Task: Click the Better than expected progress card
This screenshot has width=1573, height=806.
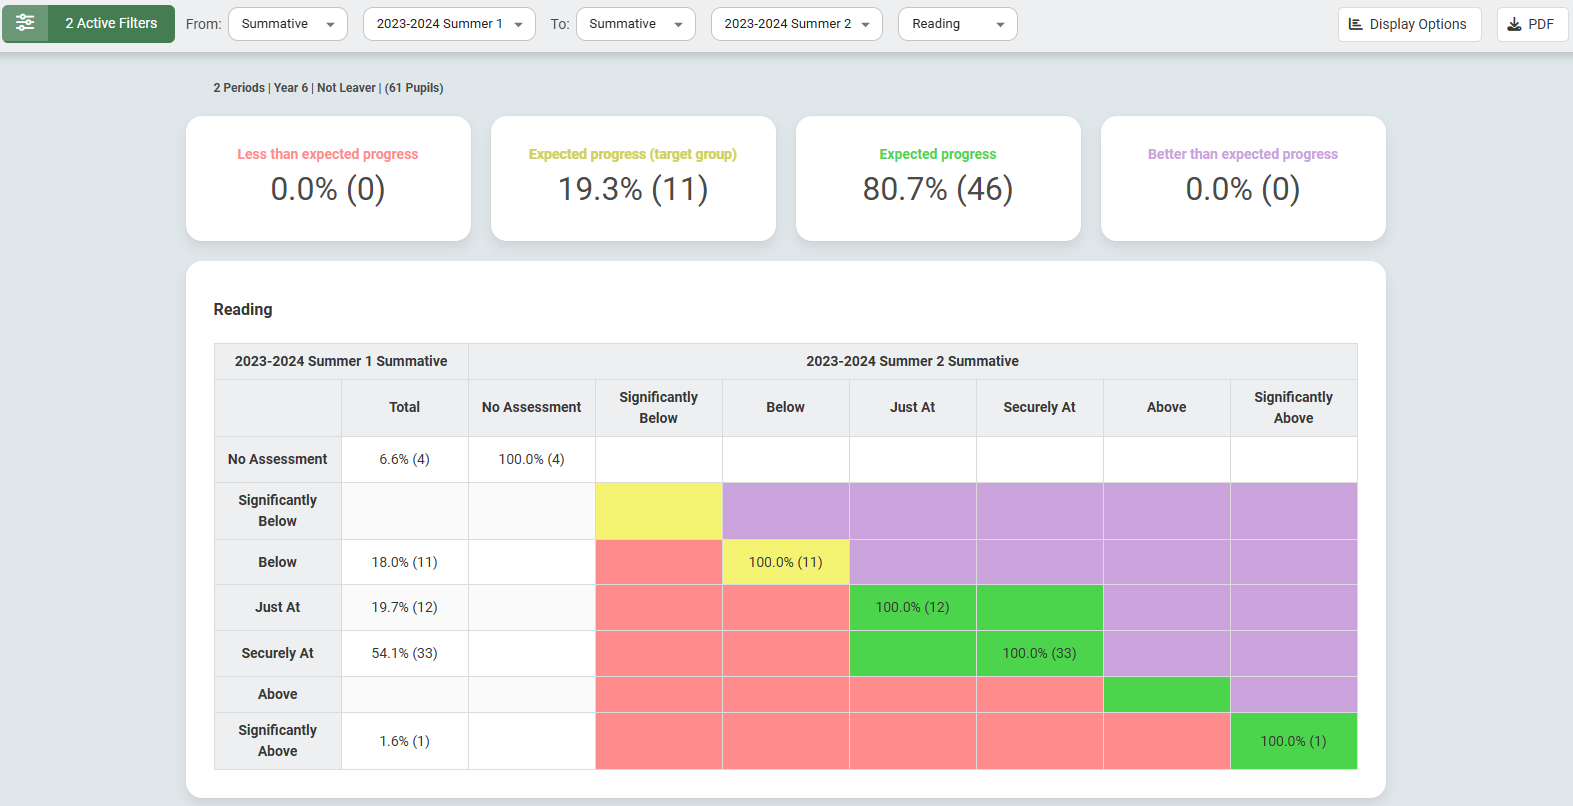Action: point(1243,178)
